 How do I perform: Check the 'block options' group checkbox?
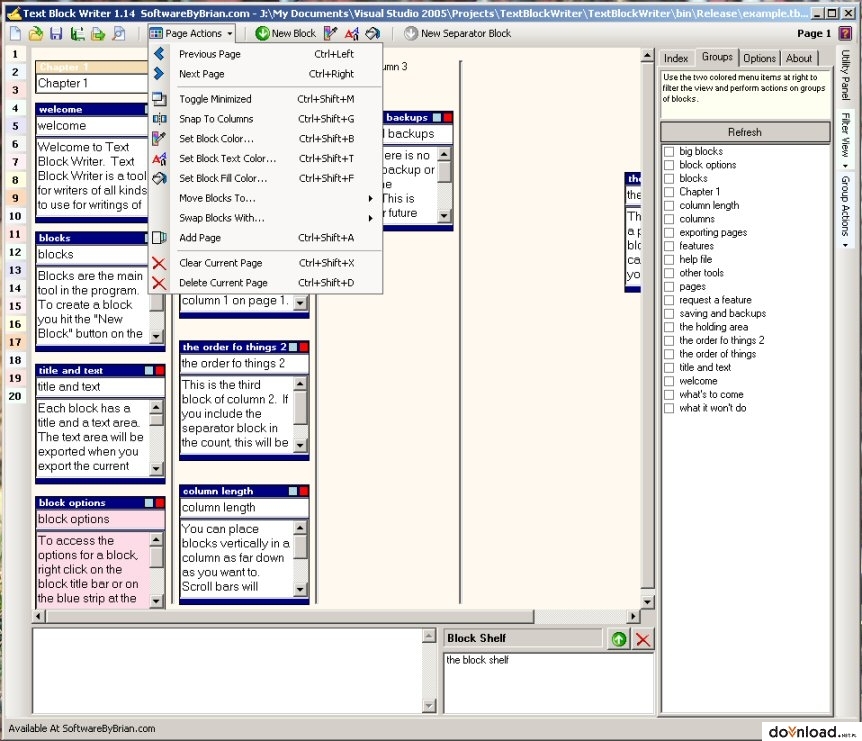669,165
